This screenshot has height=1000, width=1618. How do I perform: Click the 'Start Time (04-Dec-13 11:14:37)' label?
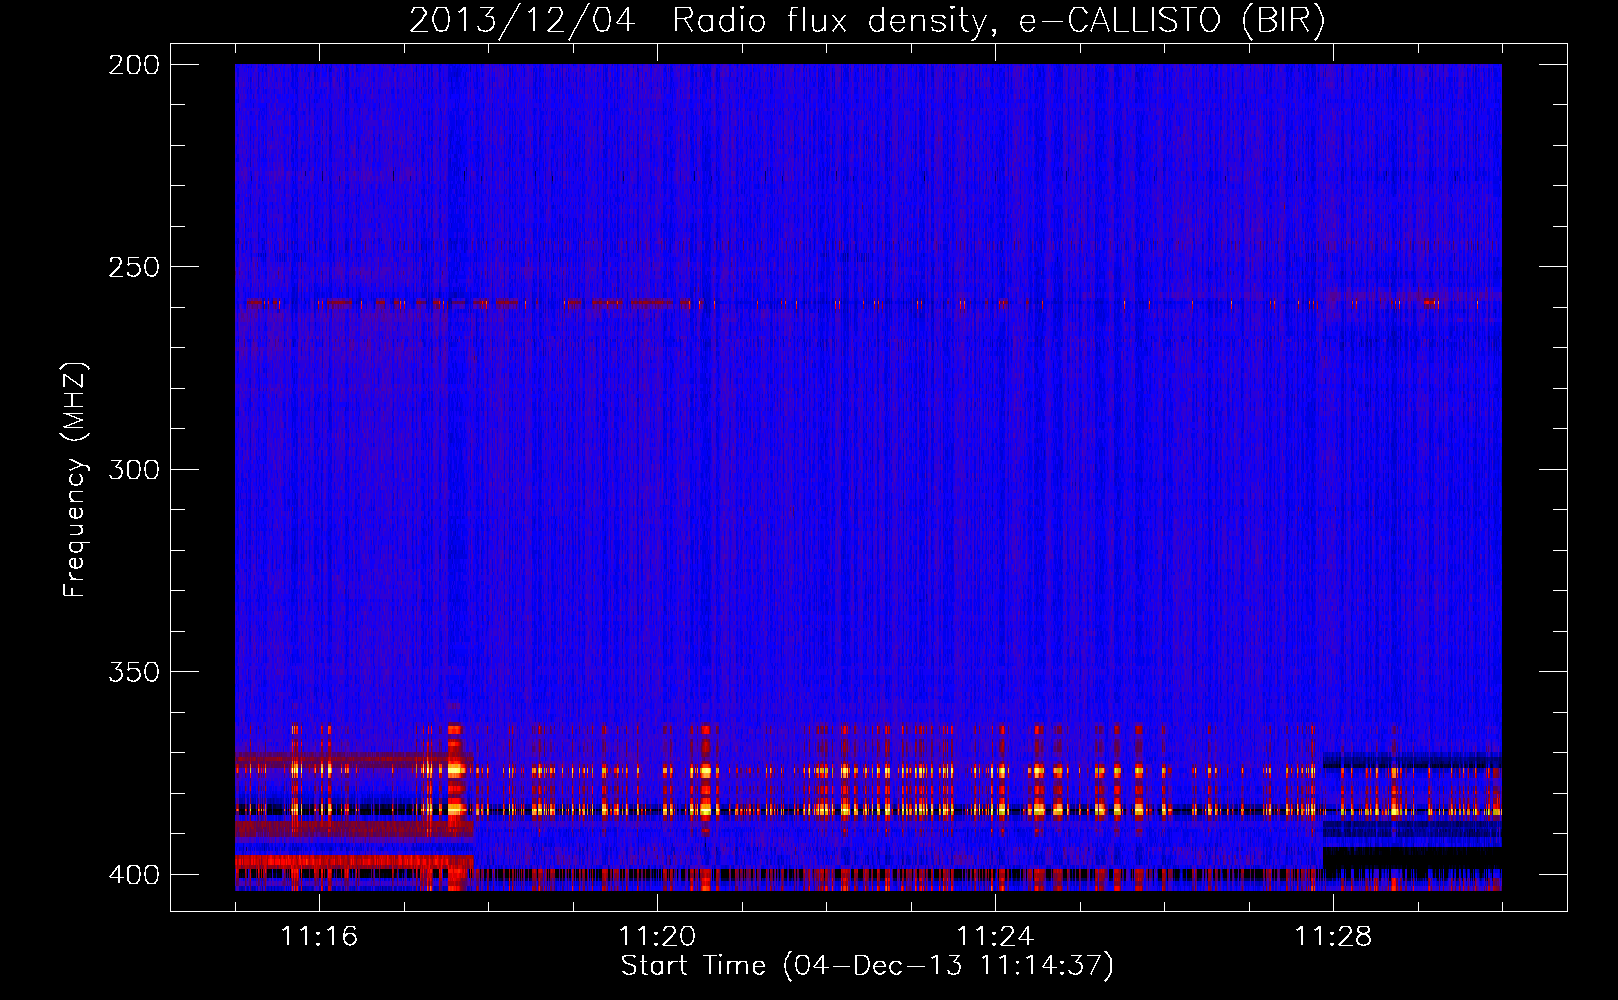867,966
